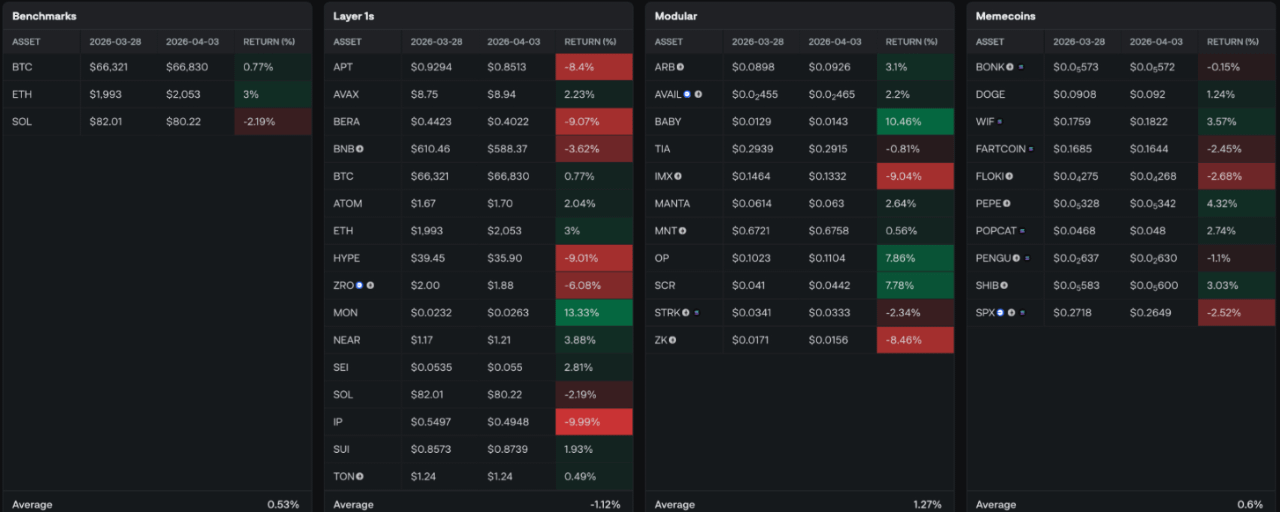The height and width of the screenshot is (512, 1280).
Task: Click the chain icon beside BNB
Action: pyautogui.click(x=360, y=149)
